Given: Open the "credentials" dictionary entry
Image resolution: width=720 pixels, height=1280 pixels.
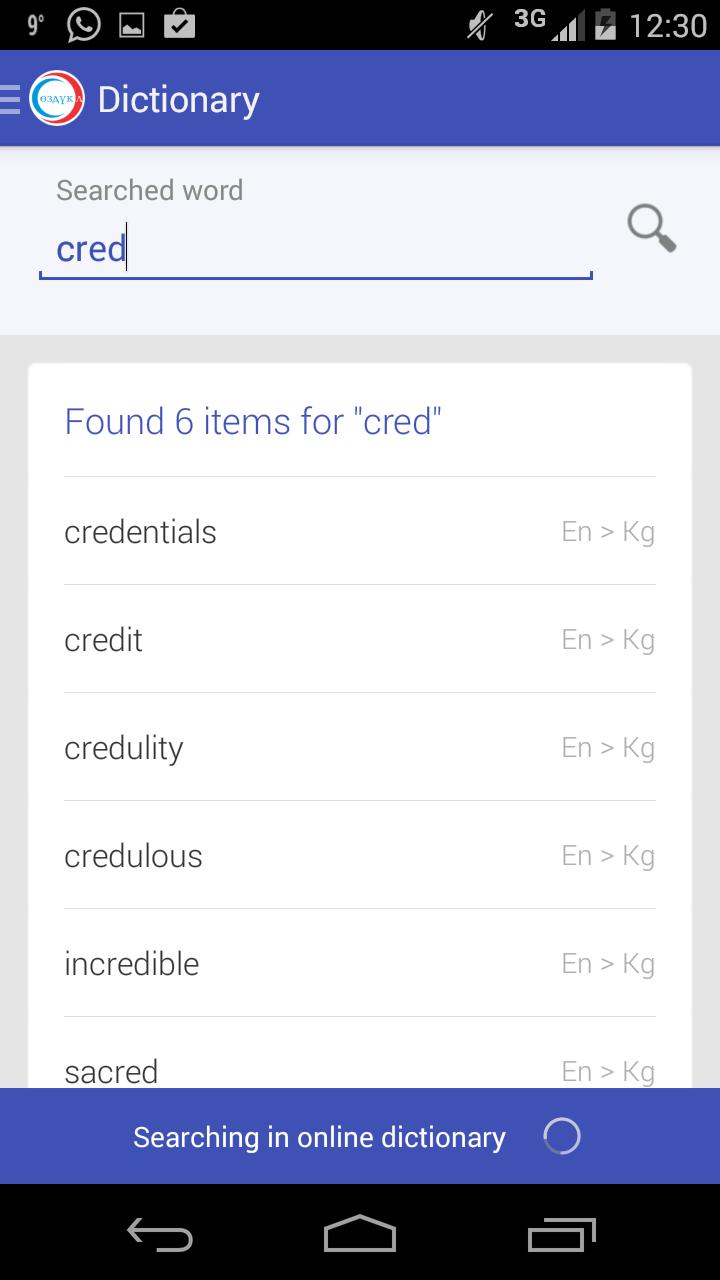Looking at the screenshot, I should (x=359, y=532).
